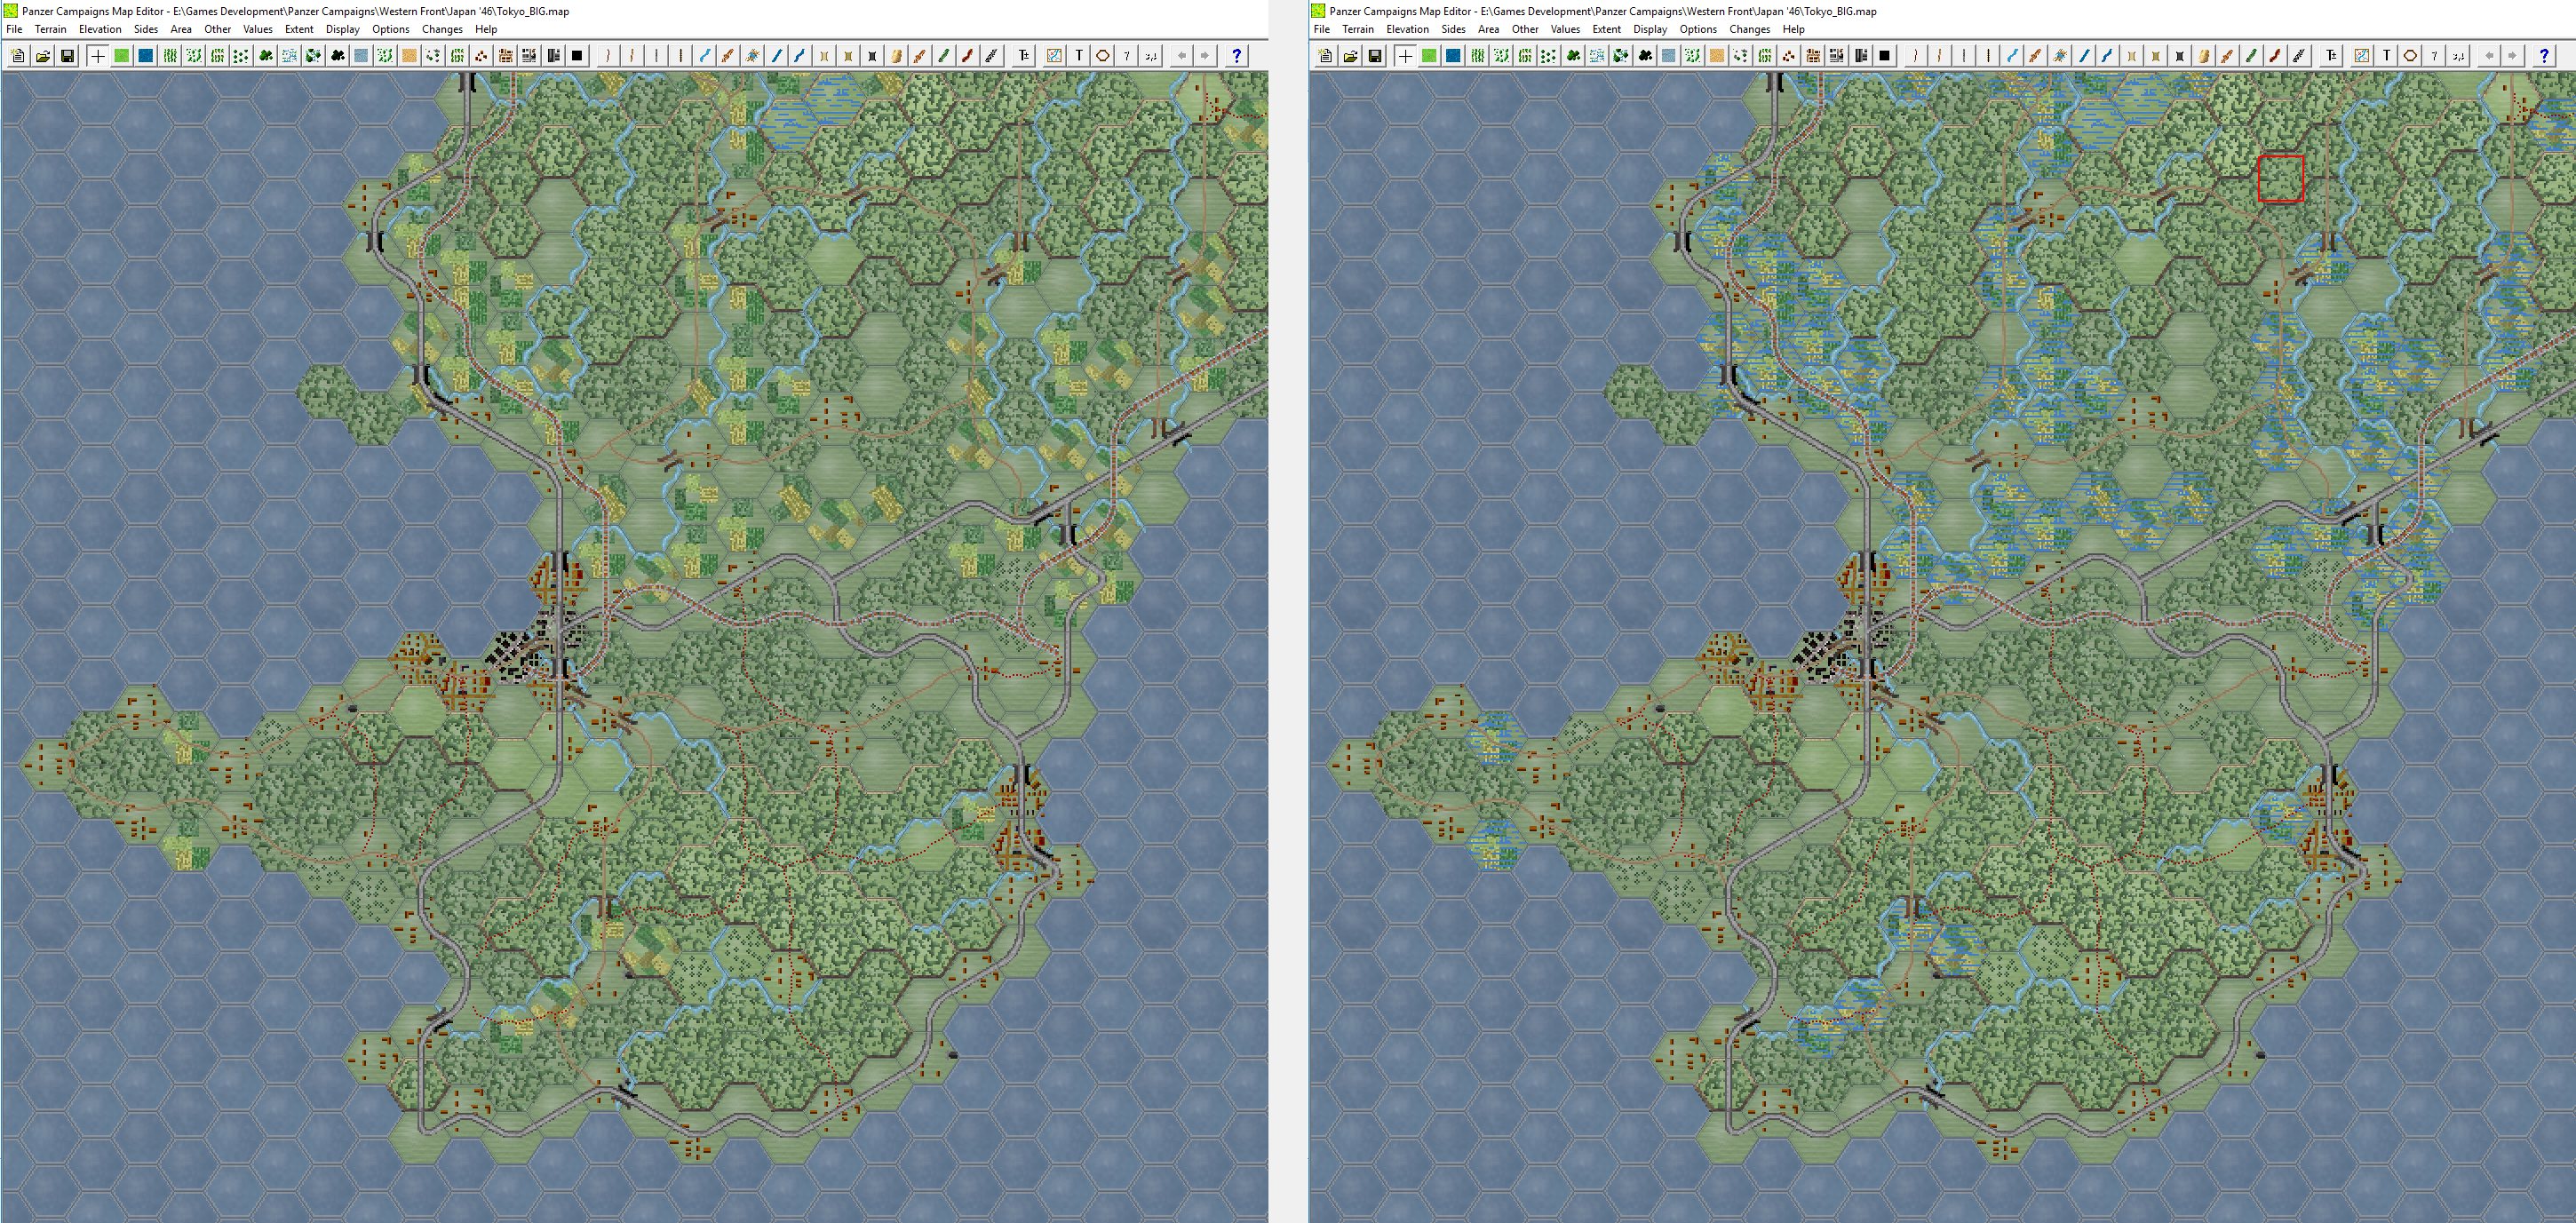Click the Save floppy icon in right window
Viewport: 2576px width, 1223px height.
pos(1375,56)
